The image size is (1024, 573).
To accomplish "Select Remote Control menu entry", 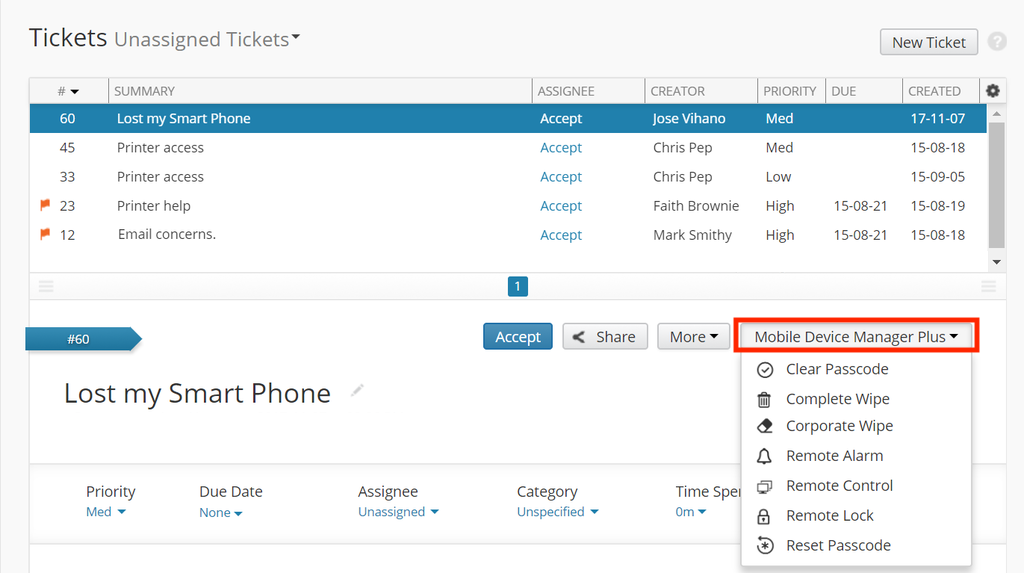I will click(x=839, y=486).
